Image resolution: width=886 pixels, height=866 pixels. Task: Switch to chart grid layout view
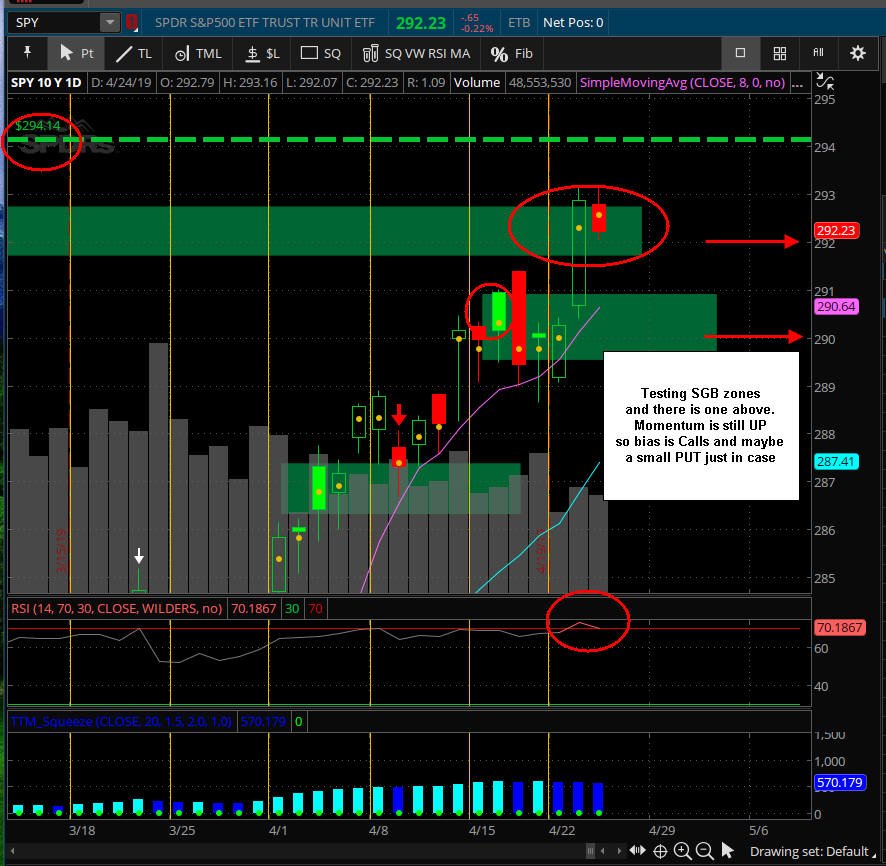(780, 53)
